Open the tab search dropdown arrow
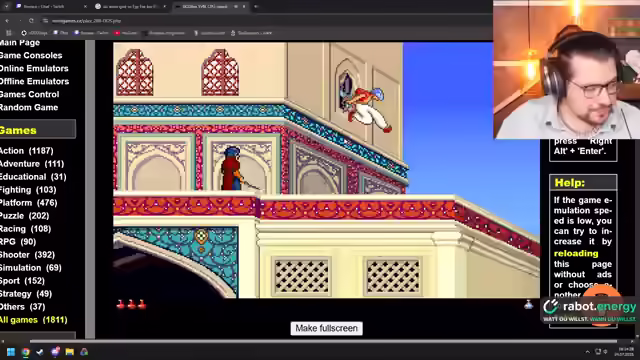Viewport: 640px width, 360px height. coord(7,7)
